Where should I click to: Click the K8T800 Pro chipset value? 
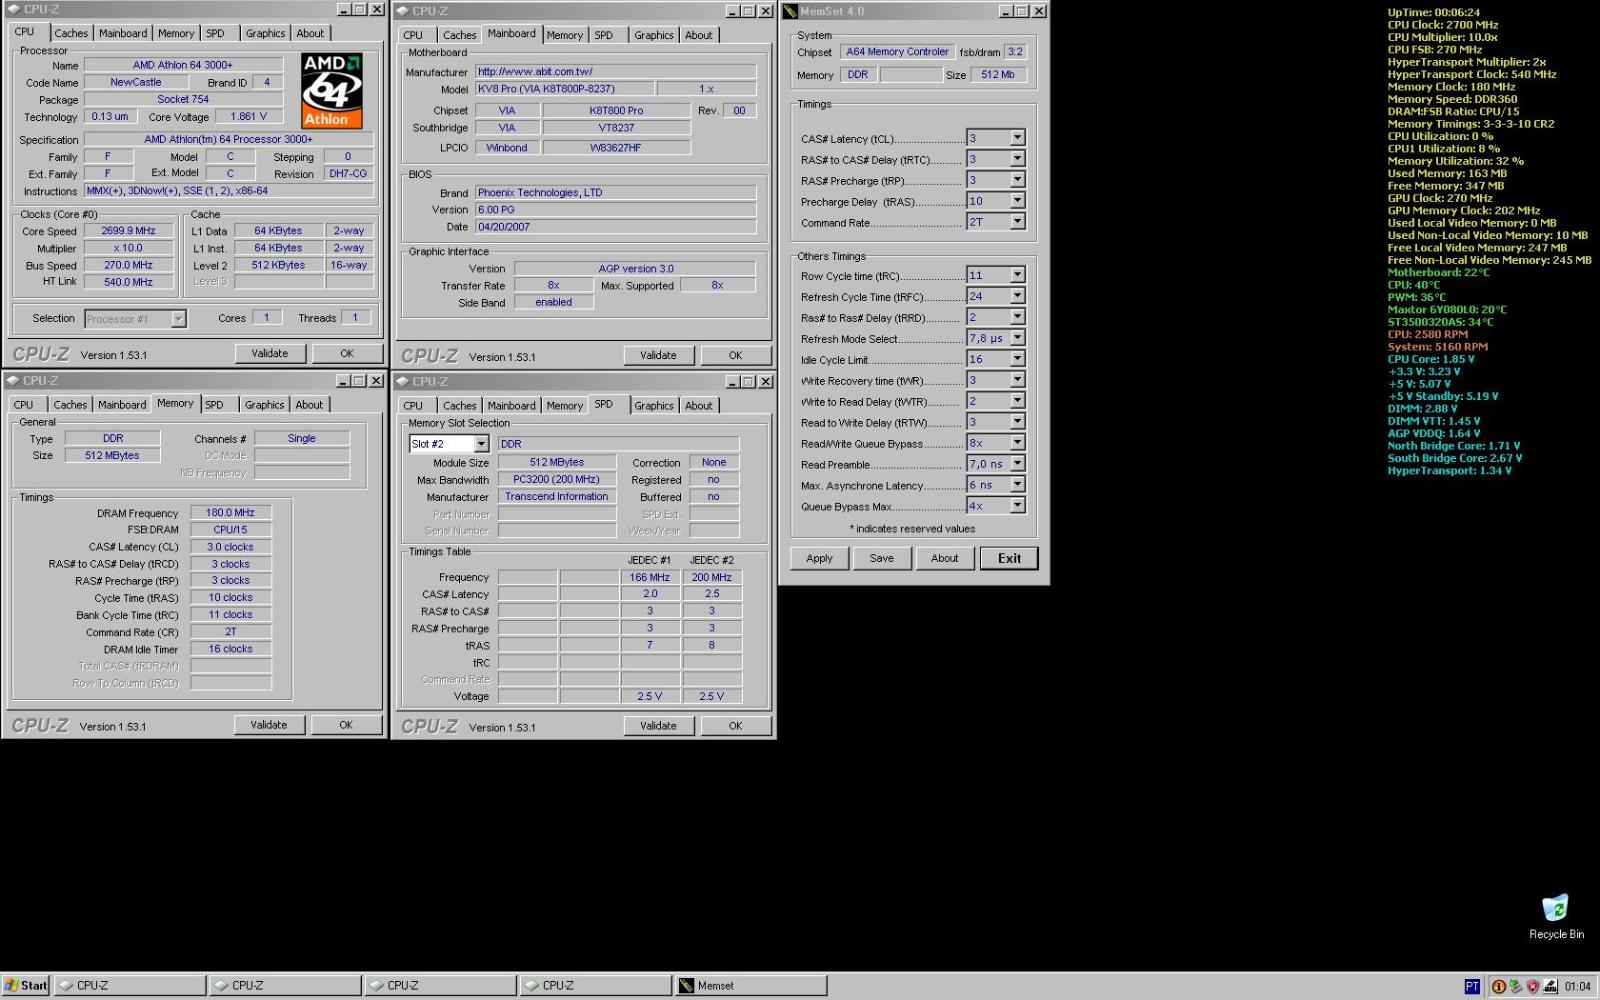click(x=616, y=111)
